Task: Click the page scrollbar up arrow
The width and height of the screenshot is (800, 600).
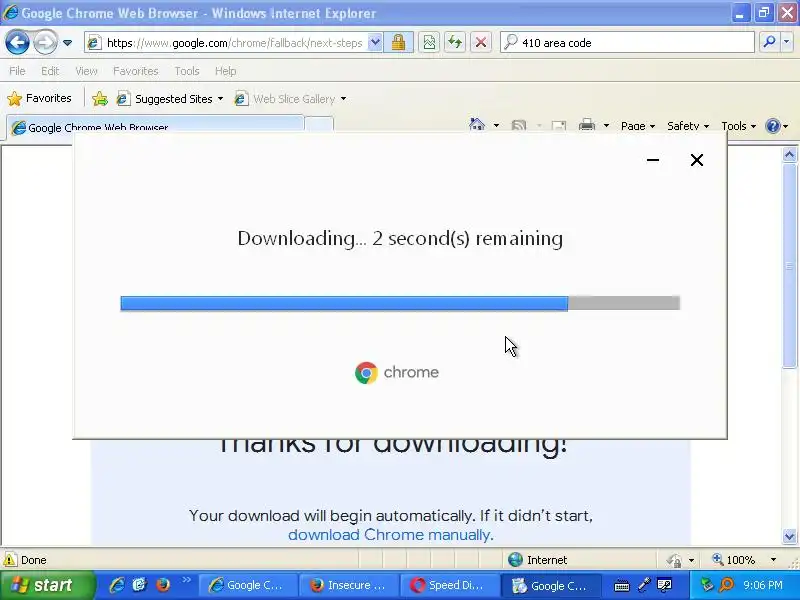Action: (x=789, y=154)
